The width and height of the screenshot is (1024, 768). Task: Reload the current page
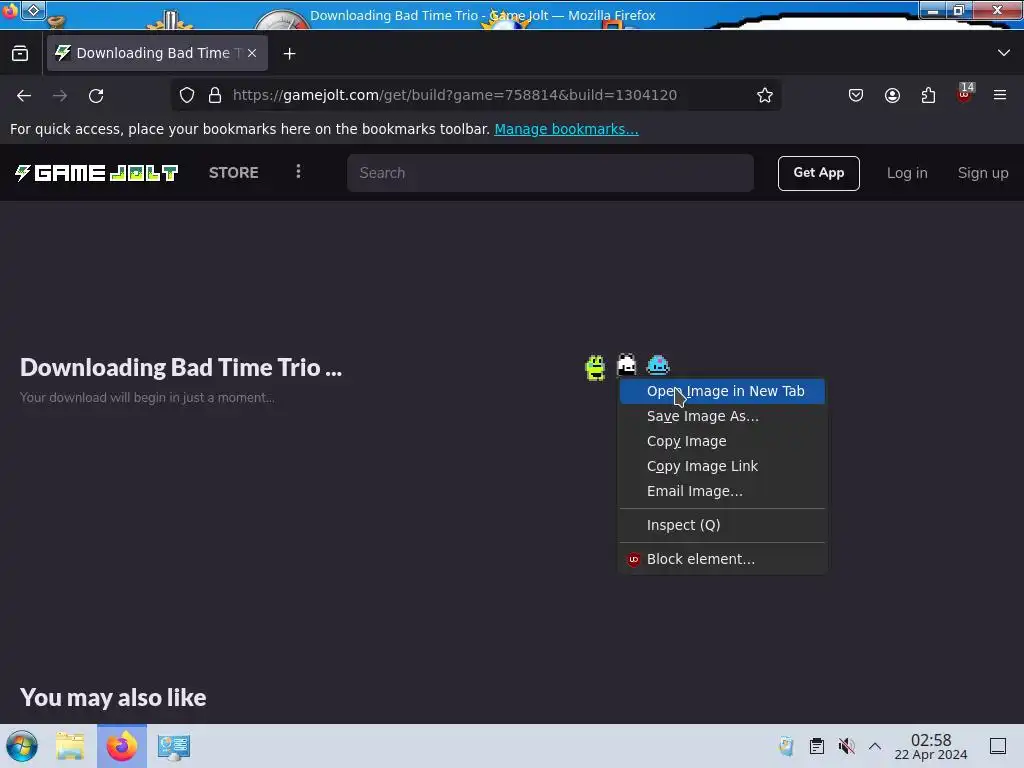96,95
